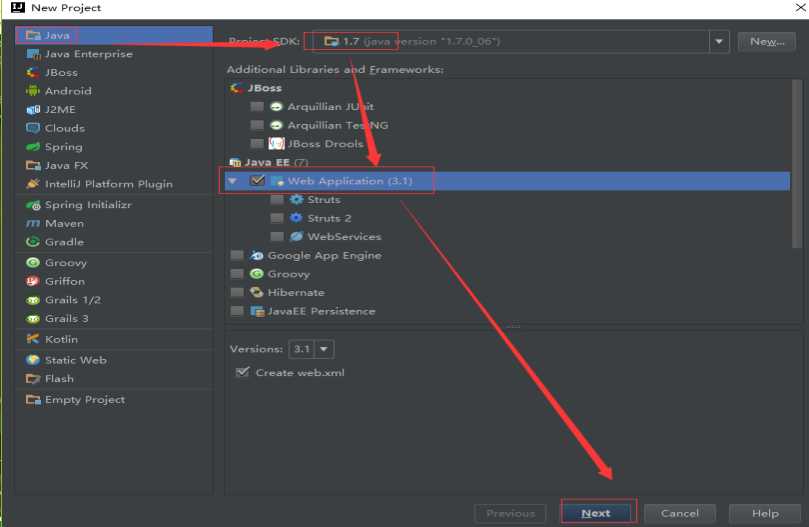This screenshot has height=527, width=809.
Task: Check the Hibernate checkbox
Action: click(237, 293)
